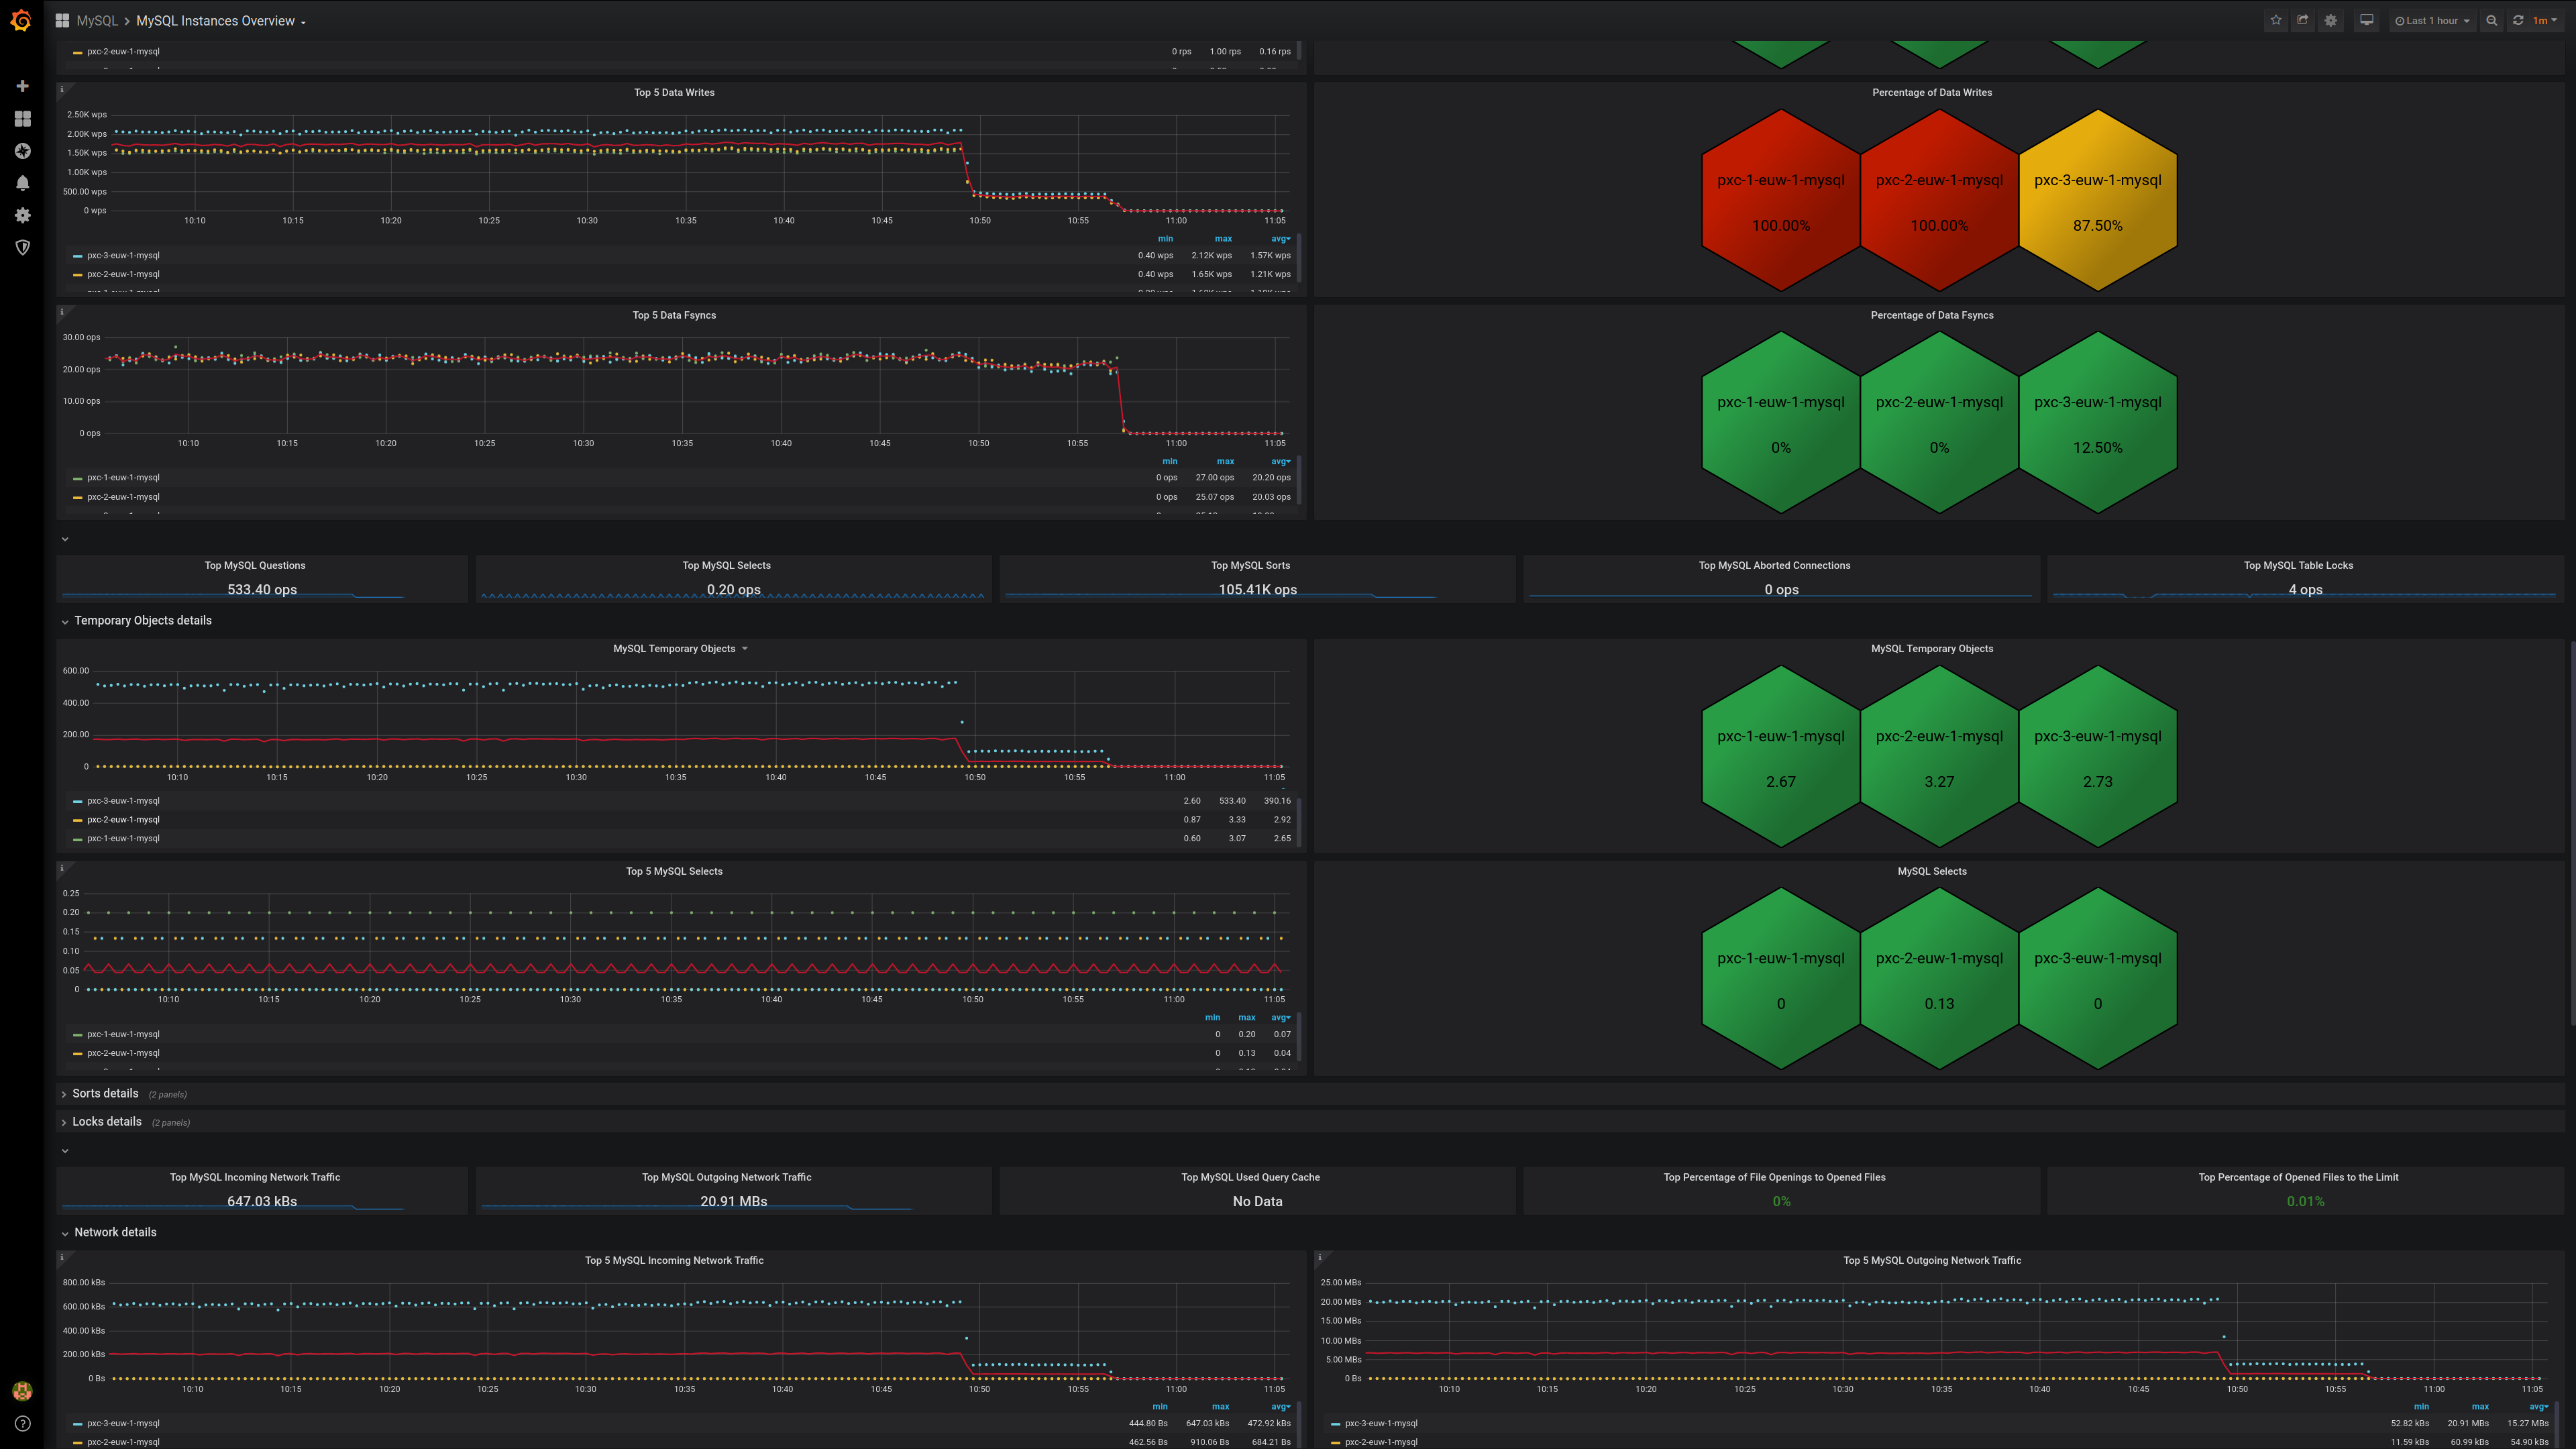Screen dimensions: 2576x1449
Task: Toggle pxc-2-euw-1-mysql series in Data Writes legend
Action: coord(123,274)
